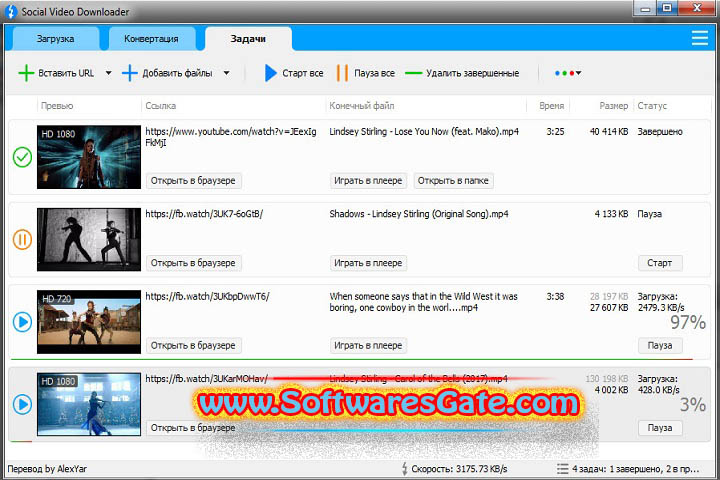Click the fb.watch/3UK7-6oGtB/ URL

pyautogui.click(x=204, y=214)
